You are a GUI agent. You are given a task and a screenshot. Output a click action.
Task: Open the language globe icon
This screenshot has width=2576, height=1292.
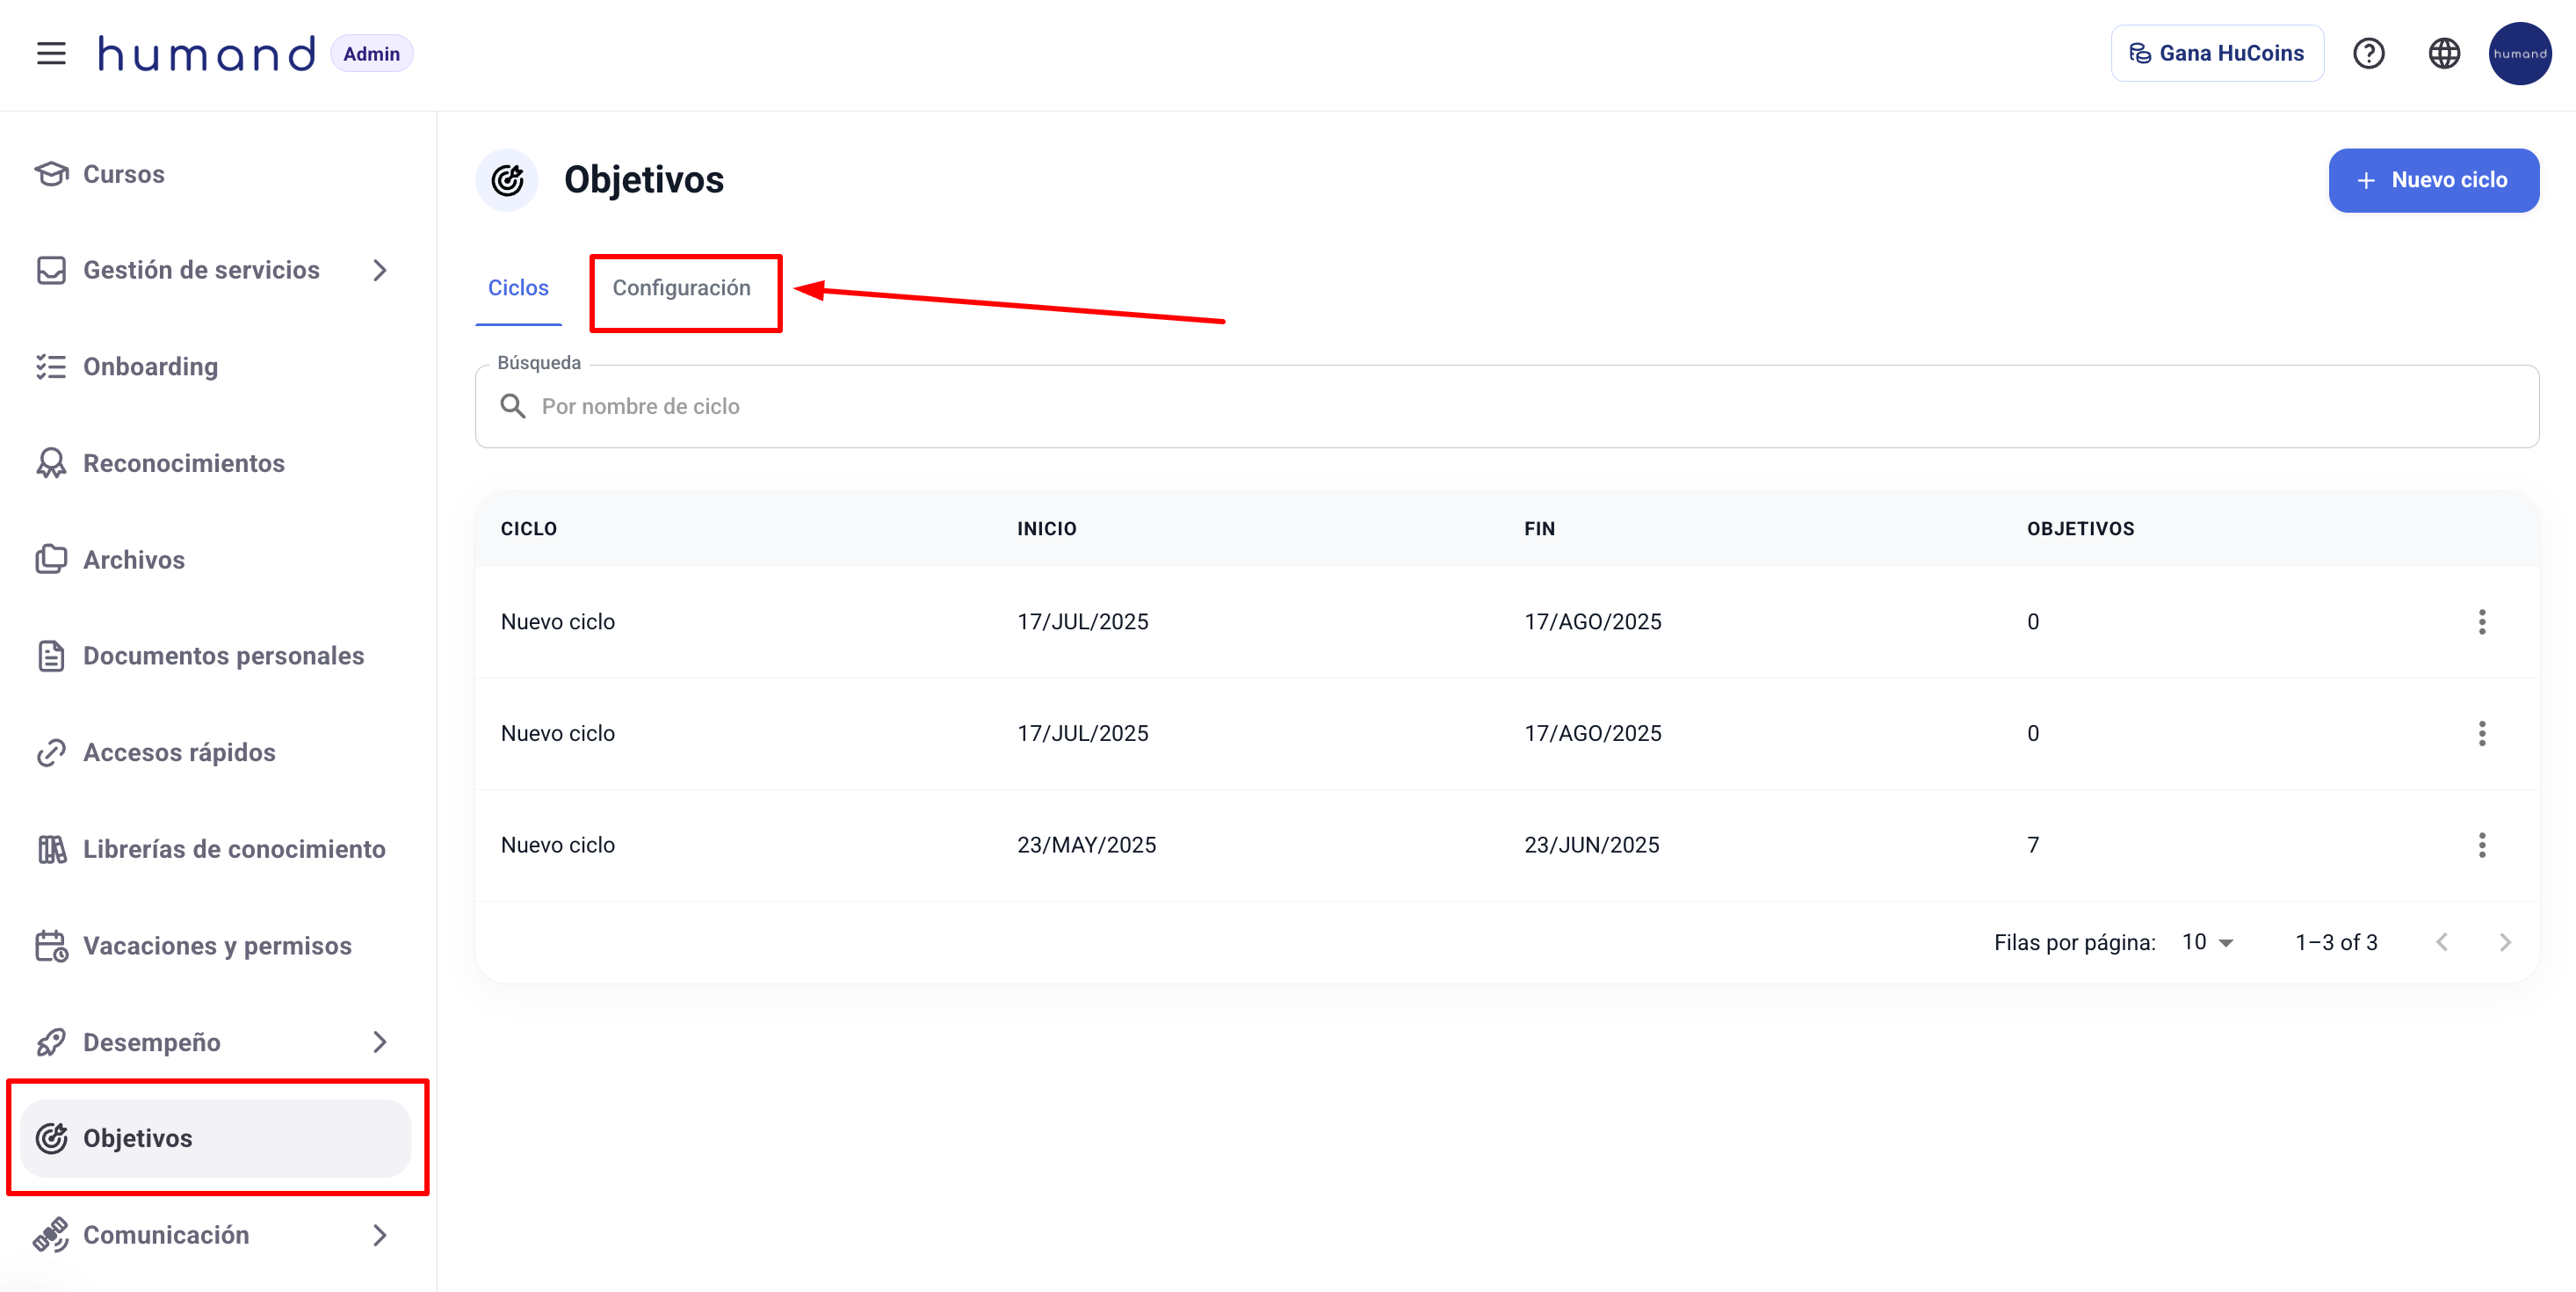click(2444, 53)
